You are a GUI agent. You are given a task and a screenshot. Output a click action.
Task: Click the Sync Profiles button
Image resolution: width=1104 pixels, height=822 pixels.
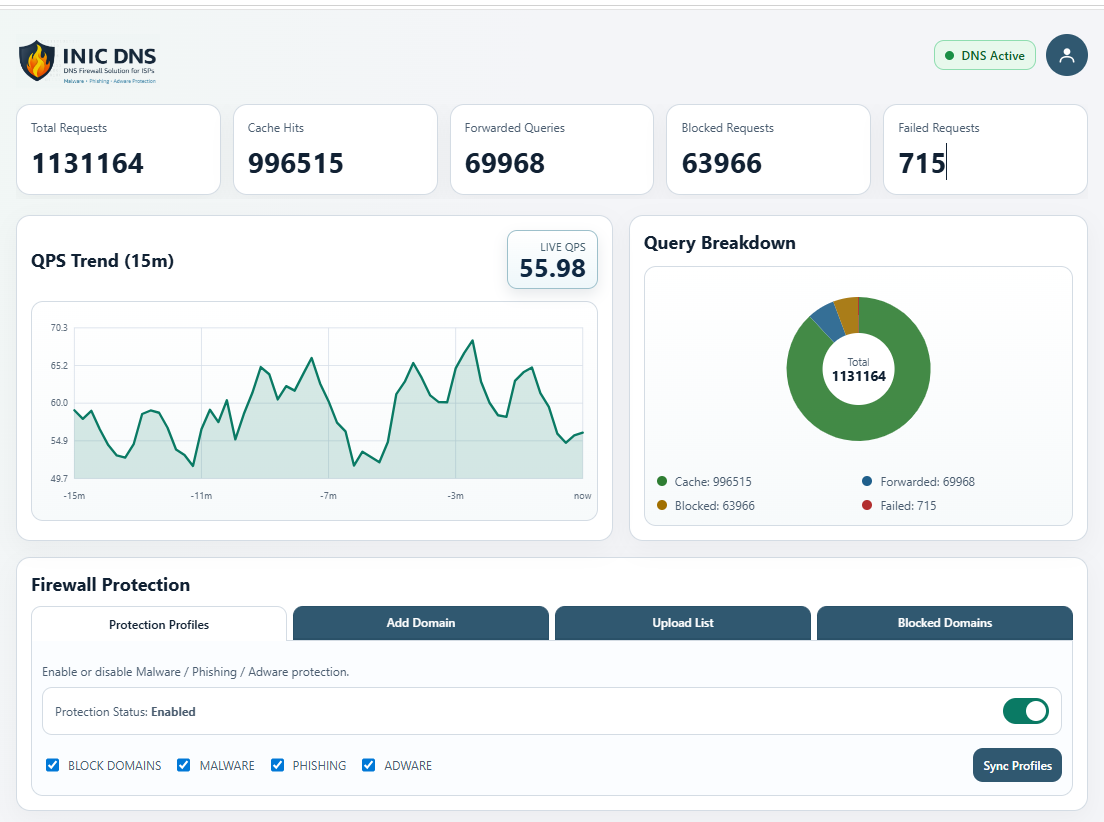pos(1017,765)
